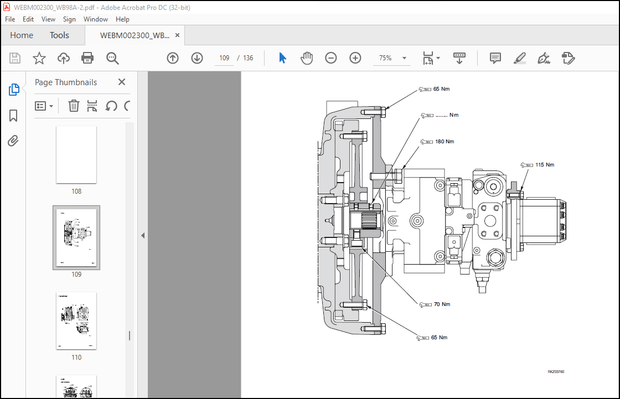Viewport: 620px width, 399px height.
Task: Click the stamp tool icon
Action: pos(568,58)
